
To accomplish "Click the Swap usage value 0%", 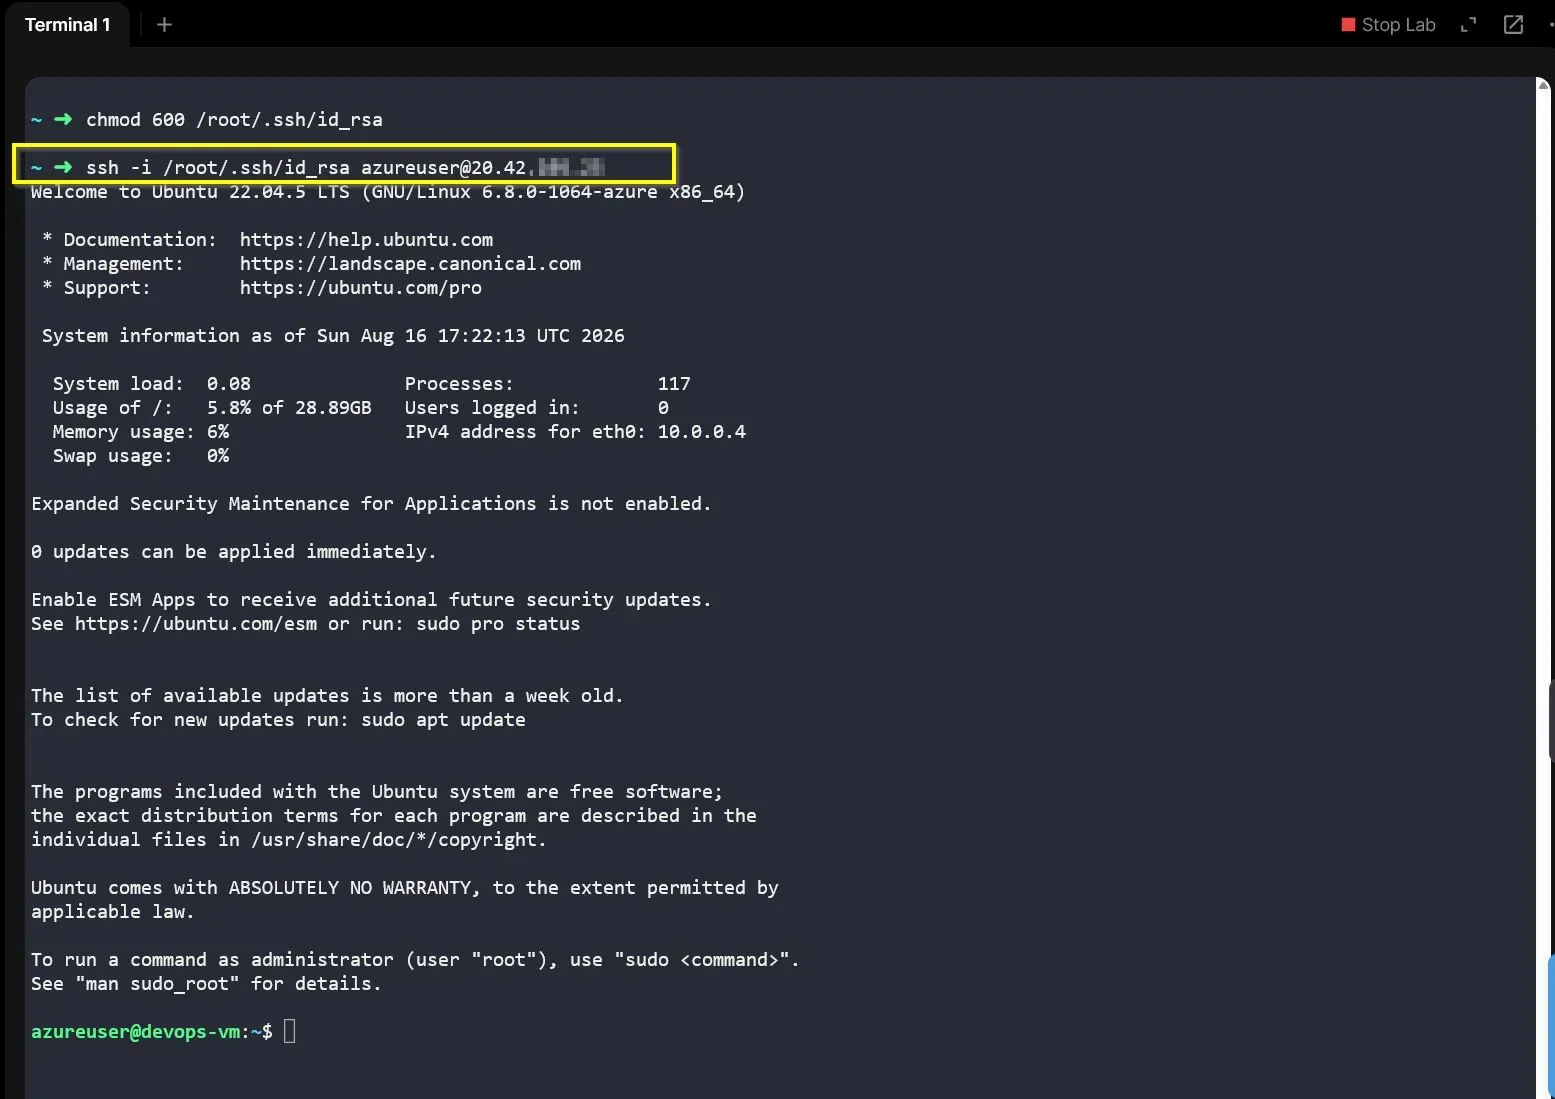I will pyautogui.click(x=218, y=456).
